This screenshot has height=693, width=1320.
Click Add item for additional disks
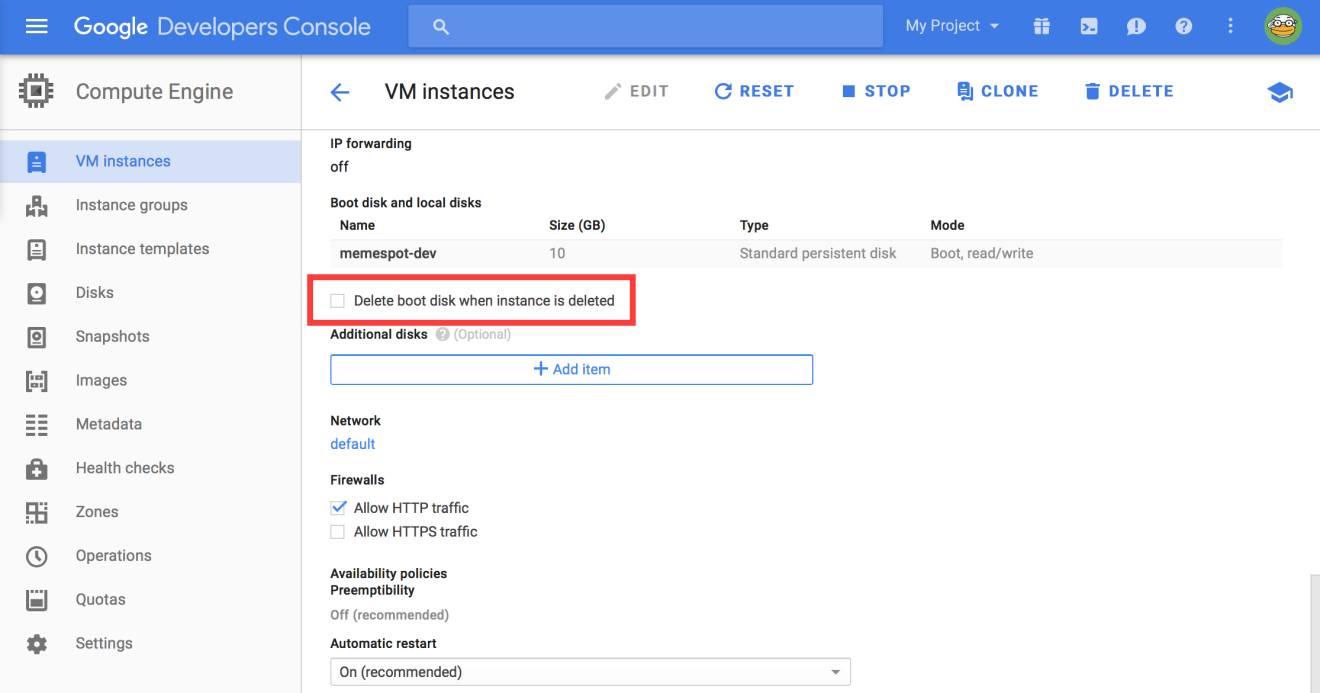pos(571,369)
